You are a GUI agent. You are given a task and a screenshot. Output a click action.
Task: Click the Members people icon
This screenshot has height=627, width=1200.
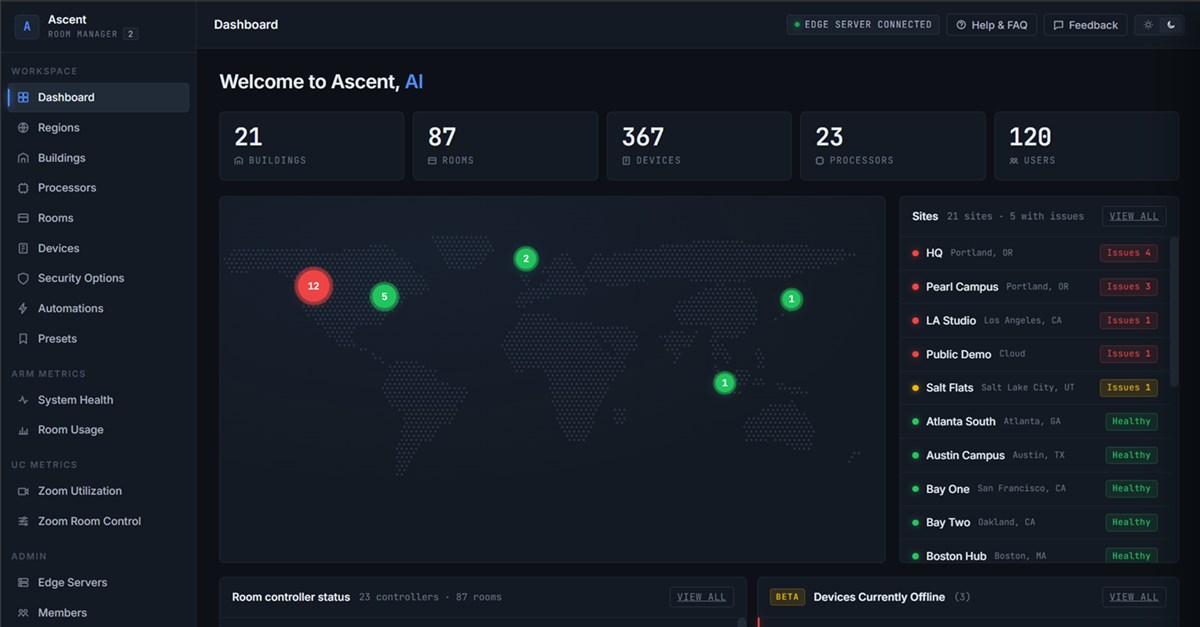[24, 612]
